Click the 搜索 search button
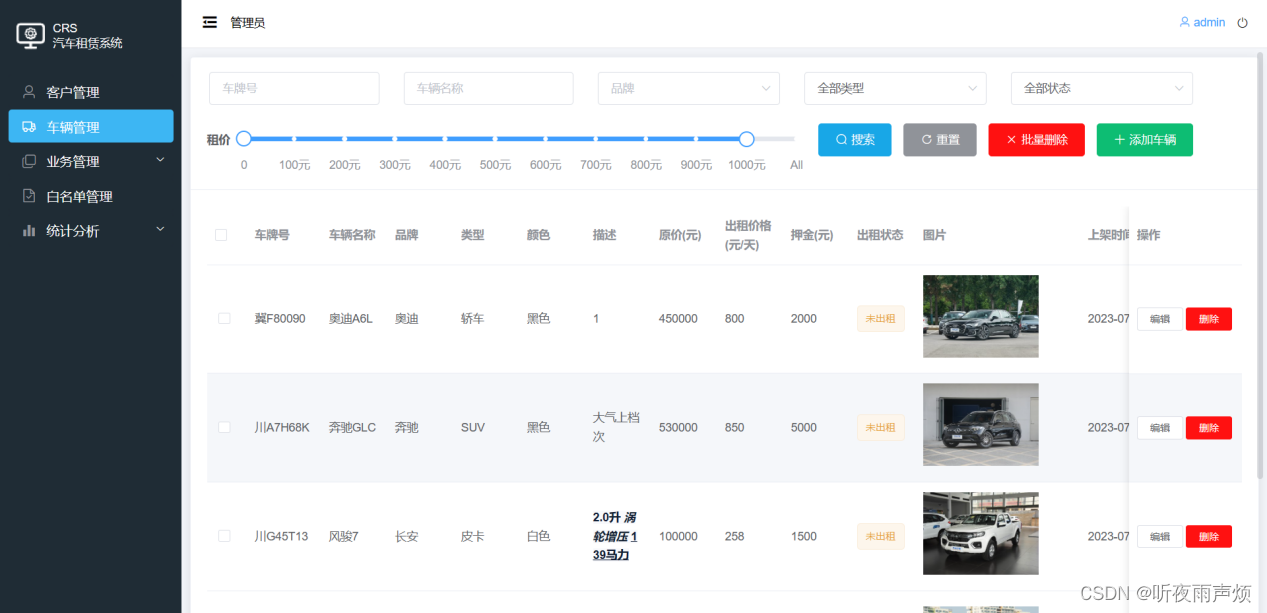1267x613 pixels. (854, 140)
